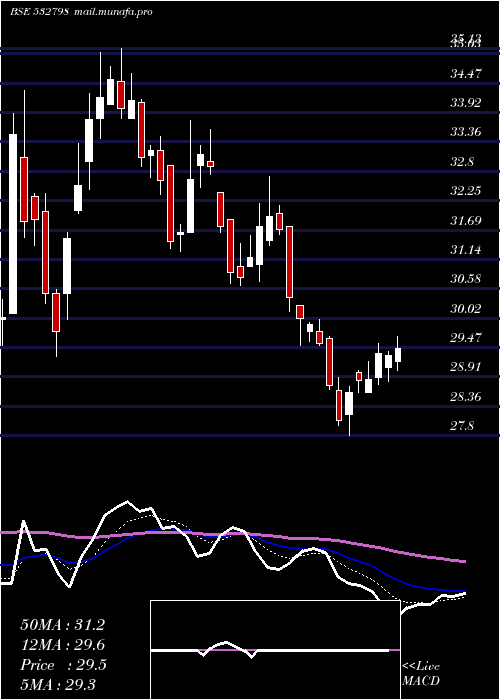Select the 29.47 price level label
This screenshot has width=500, height=700.
click(x=466, y=338)
